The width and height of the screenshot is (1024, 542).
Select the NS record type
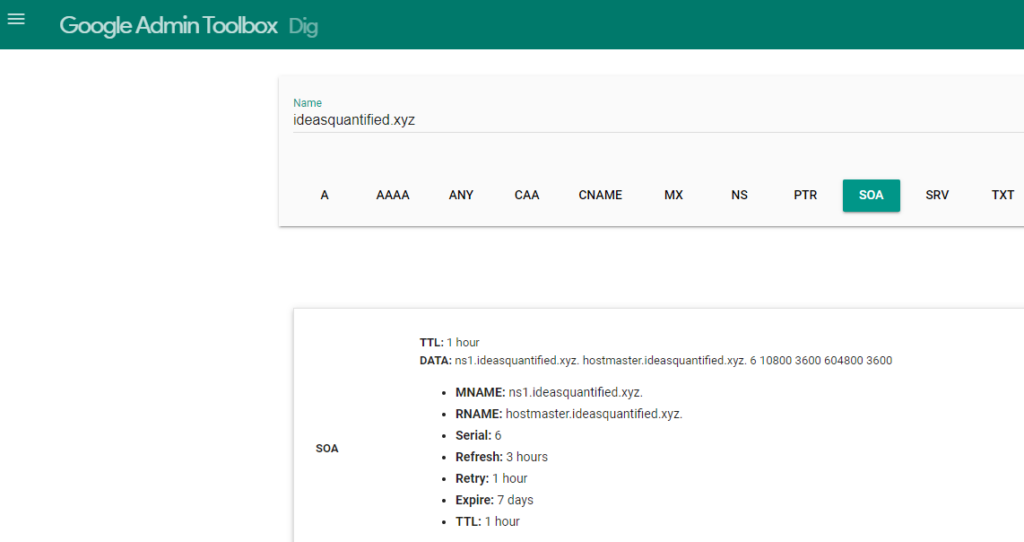(739, 195)
